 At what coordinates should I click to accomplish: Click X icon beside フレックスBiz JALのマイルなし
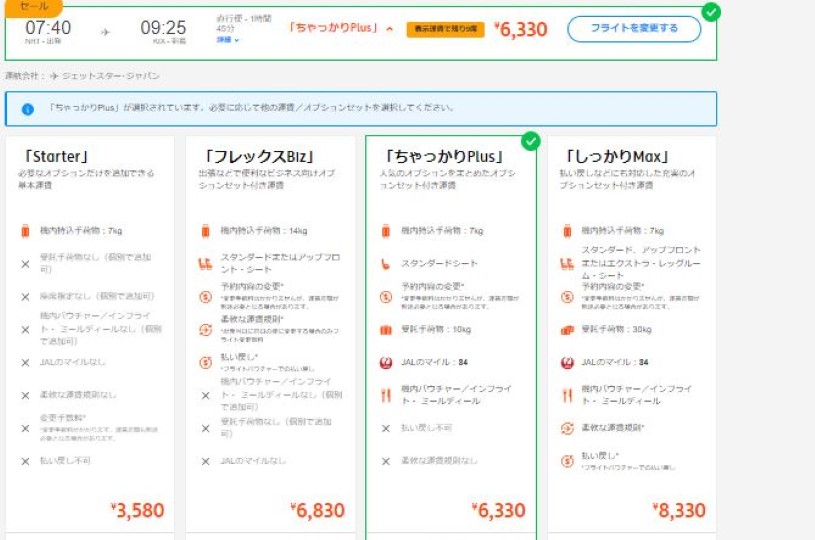(x=205, y=461)
